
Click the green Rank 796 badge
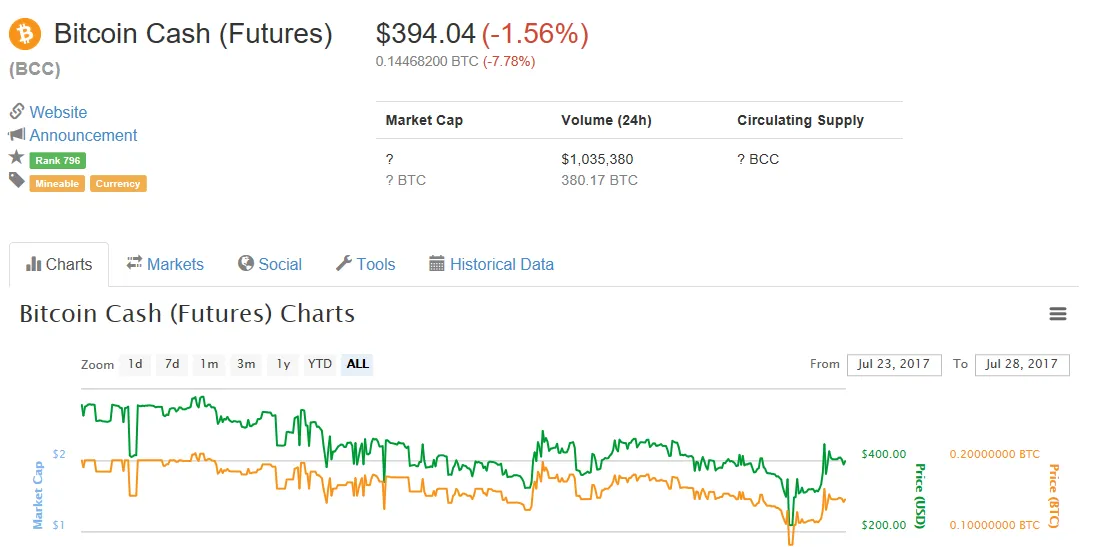tap(57, 161)
